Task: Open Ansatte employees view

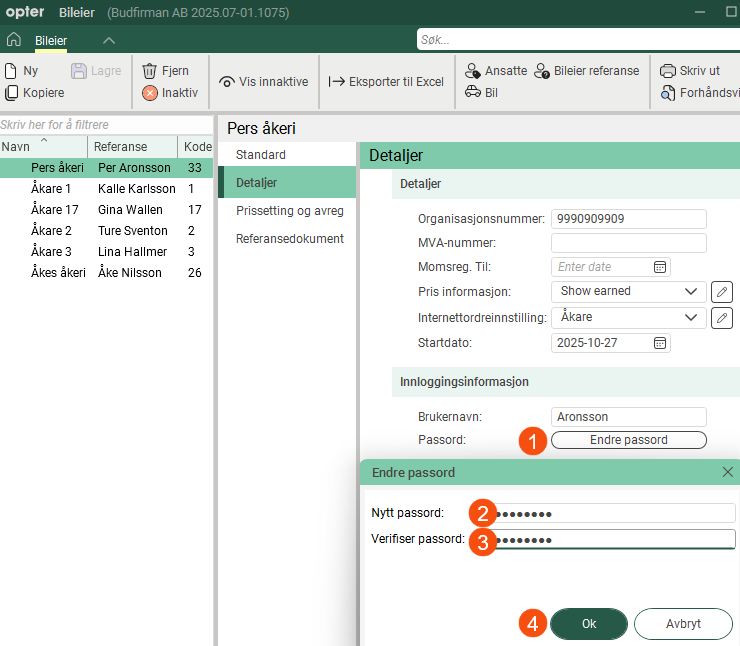Action: [496, 71]
